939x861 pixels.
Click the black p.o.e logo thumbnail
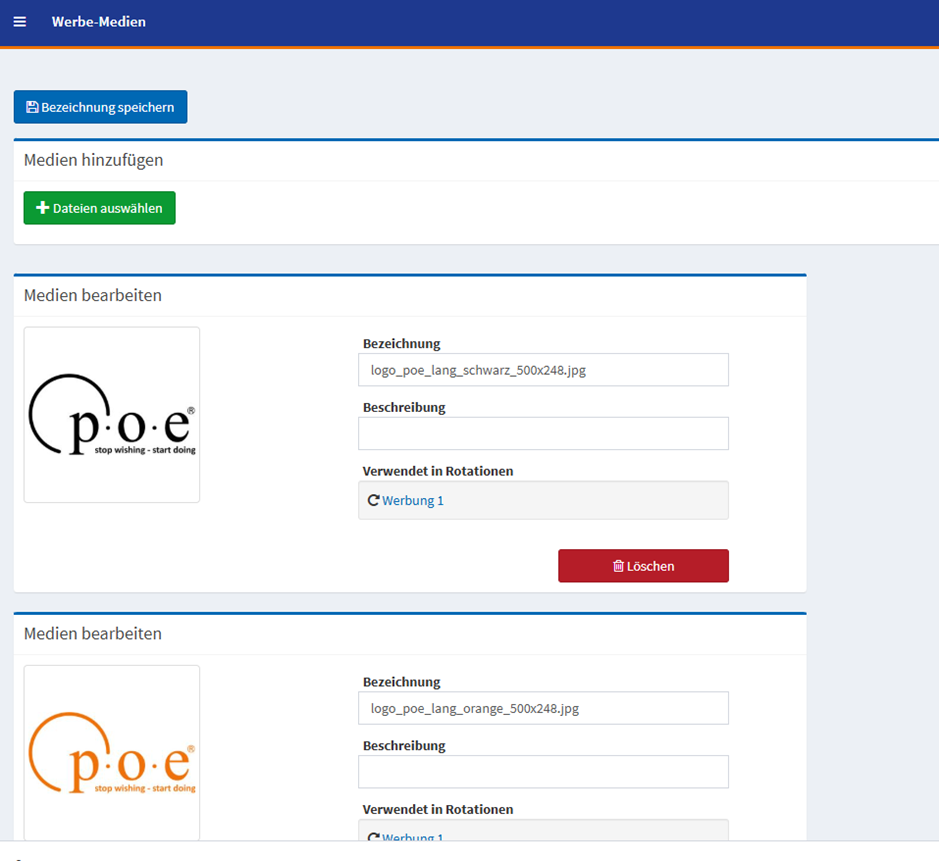point(112,414)
